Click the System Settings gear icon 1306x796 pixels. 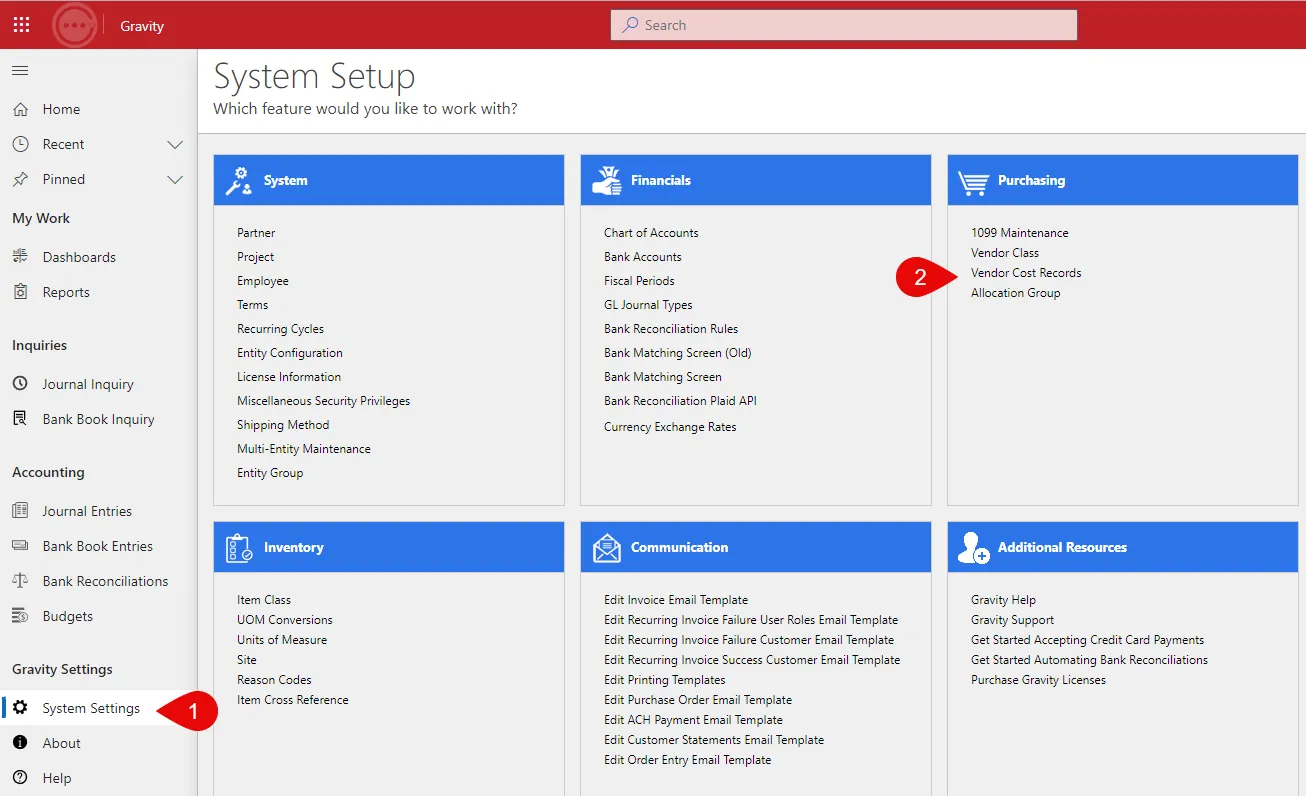coord(20,708)
